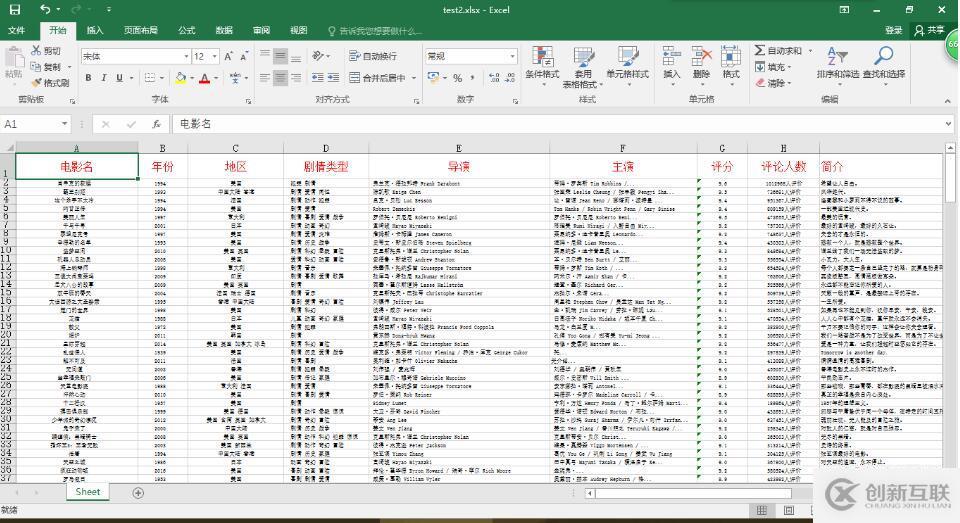Screen dimensions: 960x523
Task: Expand the font size dropdown
Action: [214, 57]
